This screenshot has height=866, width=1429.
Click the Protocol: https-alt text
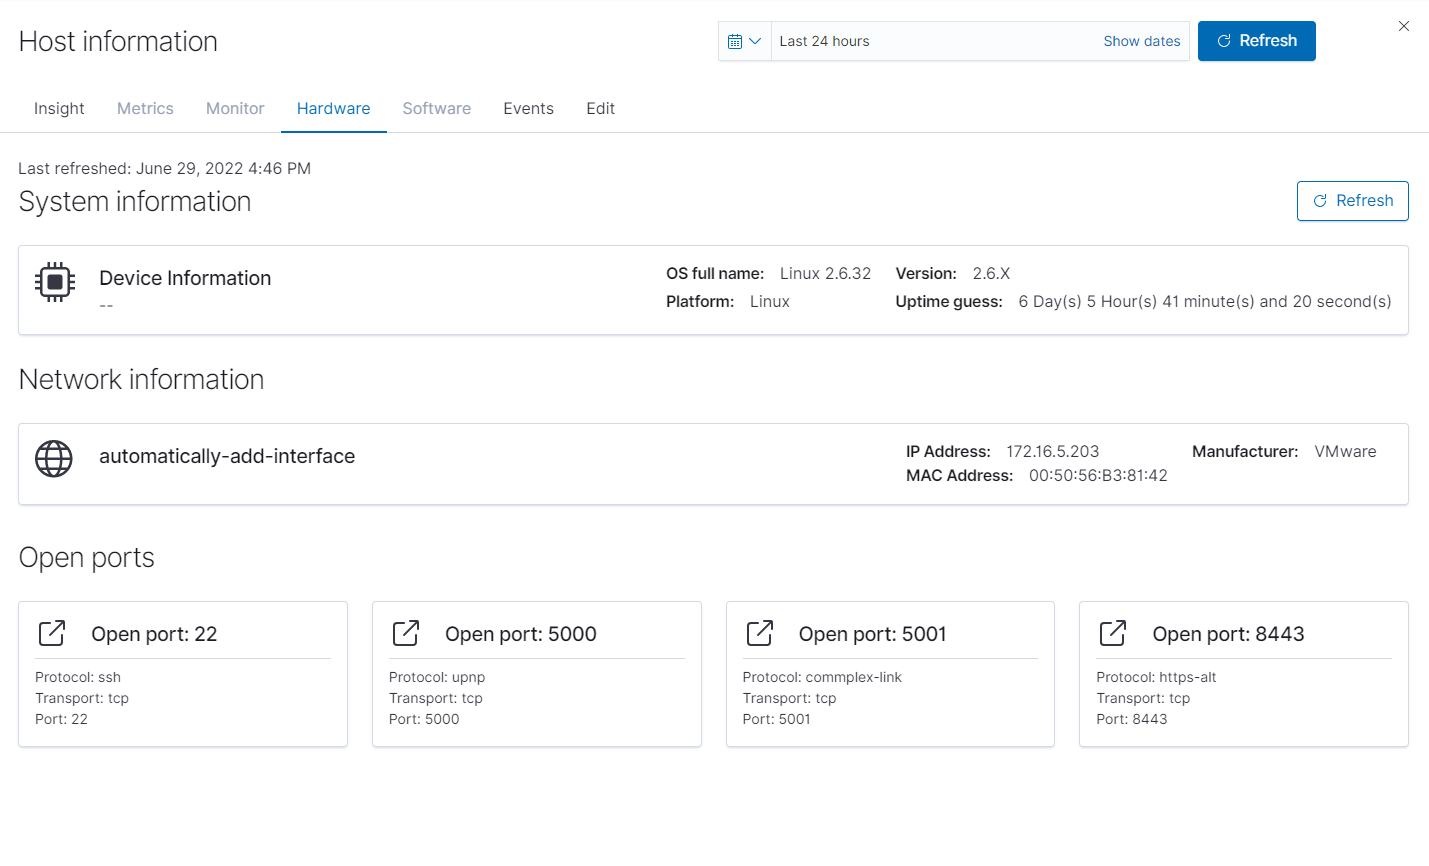click(x=1157, y=677)
